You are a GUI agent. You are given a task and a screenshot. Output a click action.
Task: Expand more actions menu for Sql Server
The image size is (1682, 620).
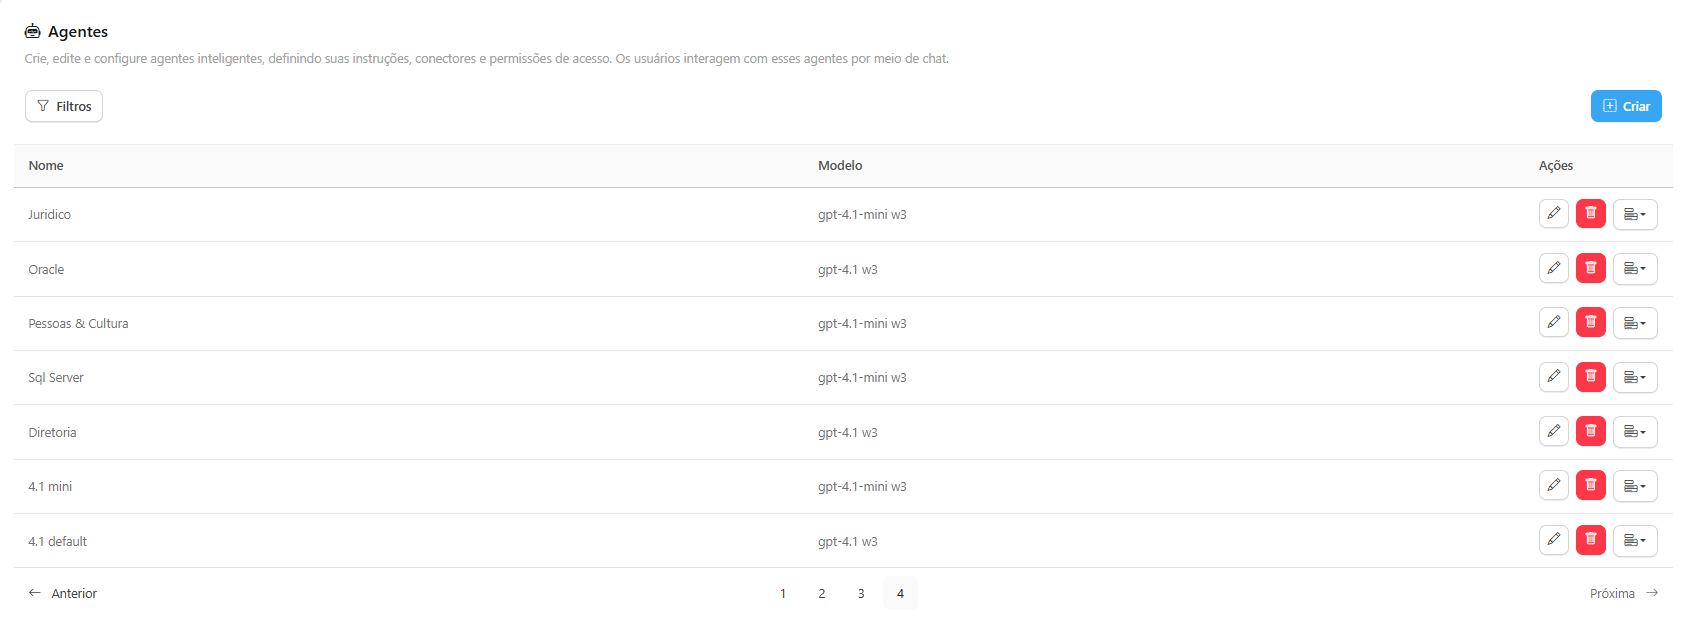[1634, 377]
